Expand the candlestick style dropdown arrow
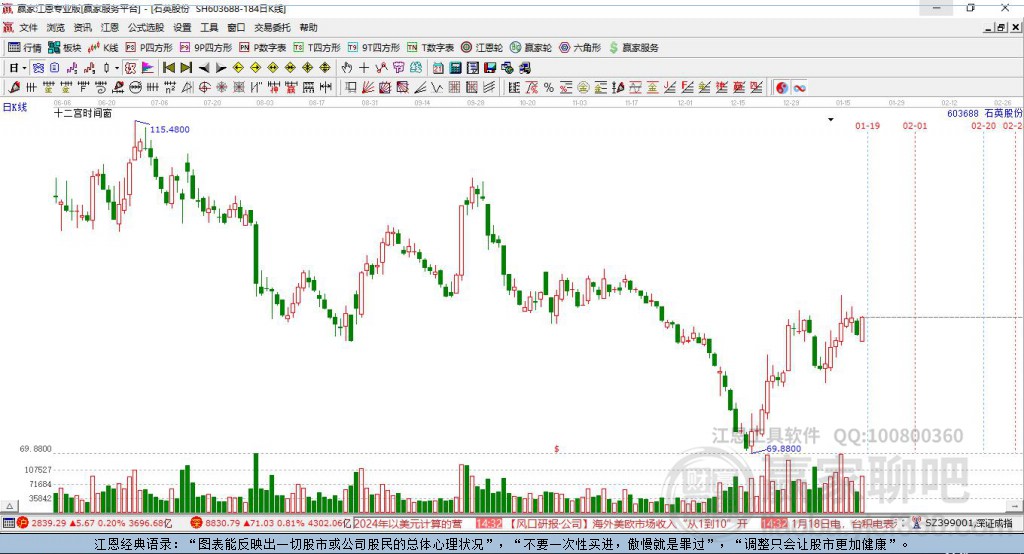1024x554 pixels. point(117,68)
